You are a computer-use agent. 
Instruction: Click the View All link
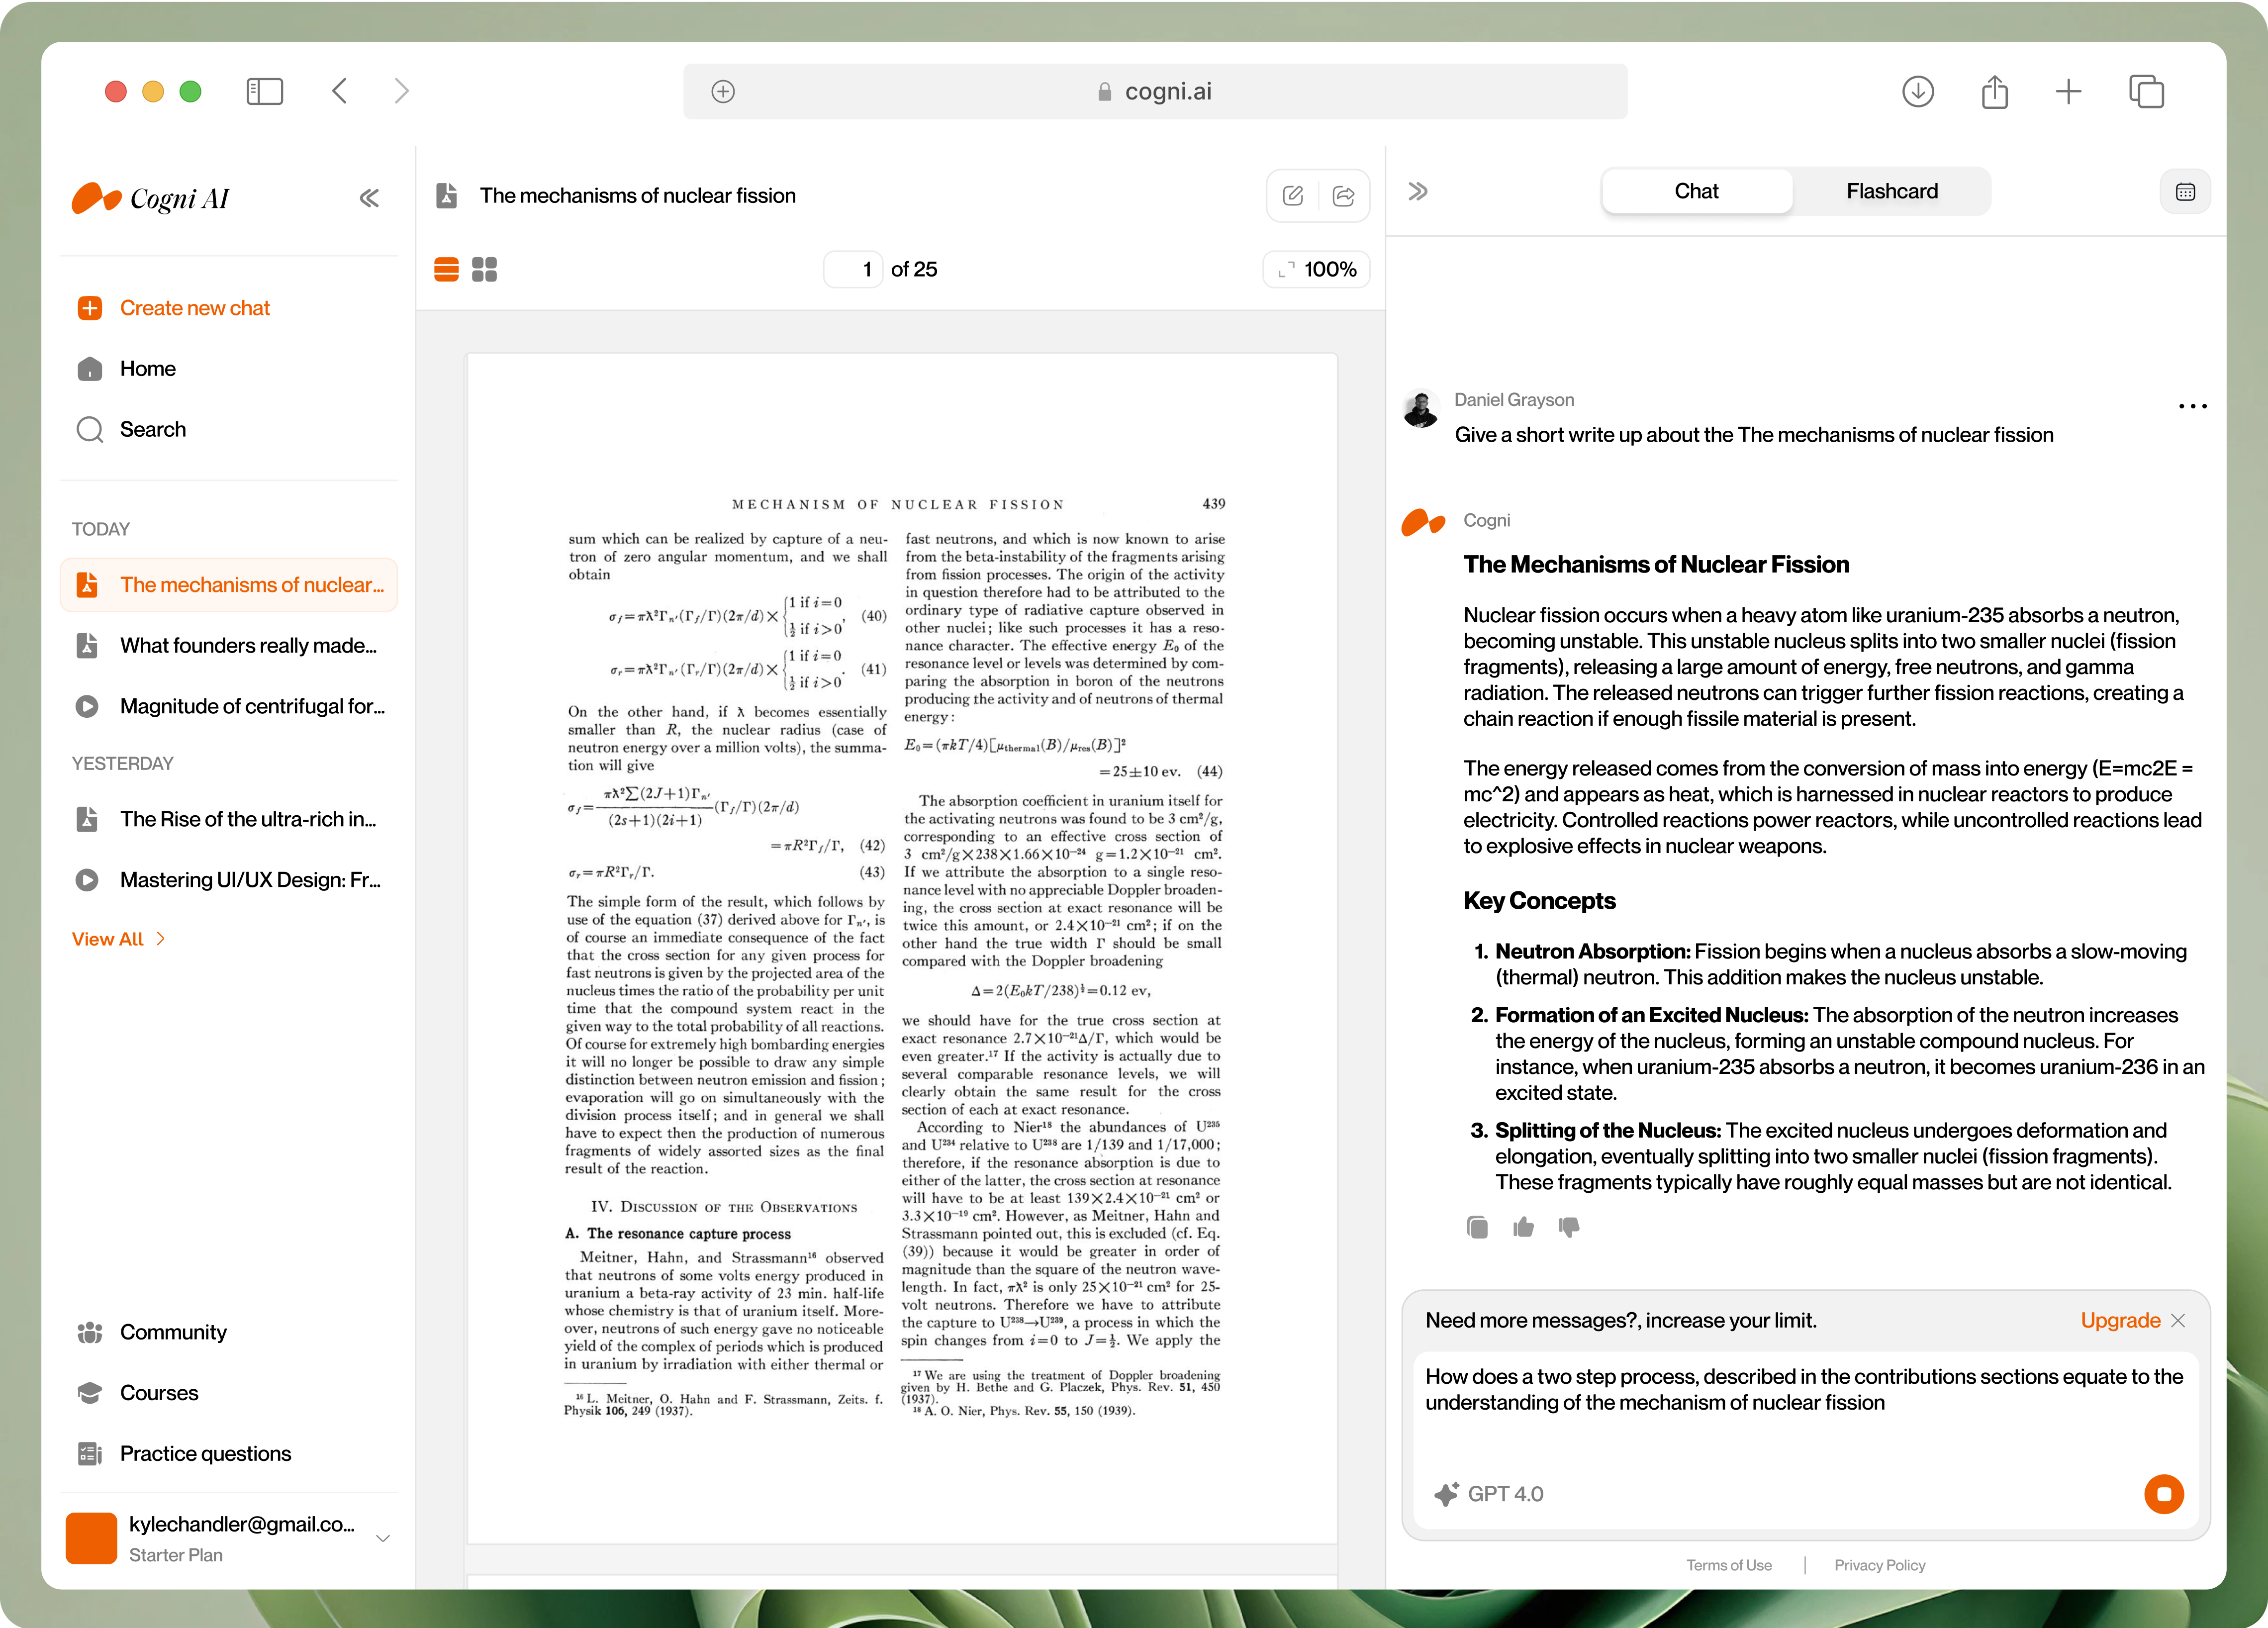pyautogui.click(x=118, y=940)
